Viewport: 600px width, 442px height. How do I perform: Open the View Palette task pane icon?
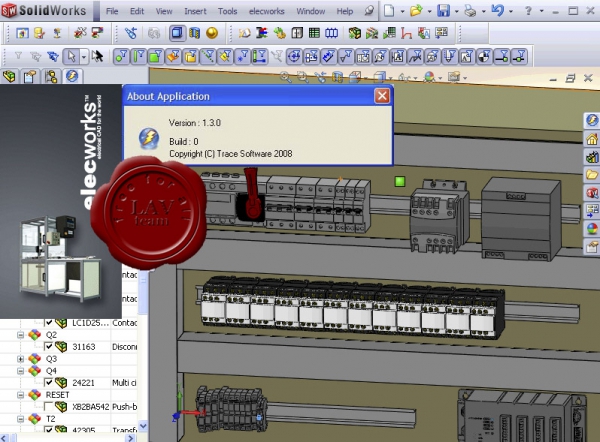coord(592,211)
